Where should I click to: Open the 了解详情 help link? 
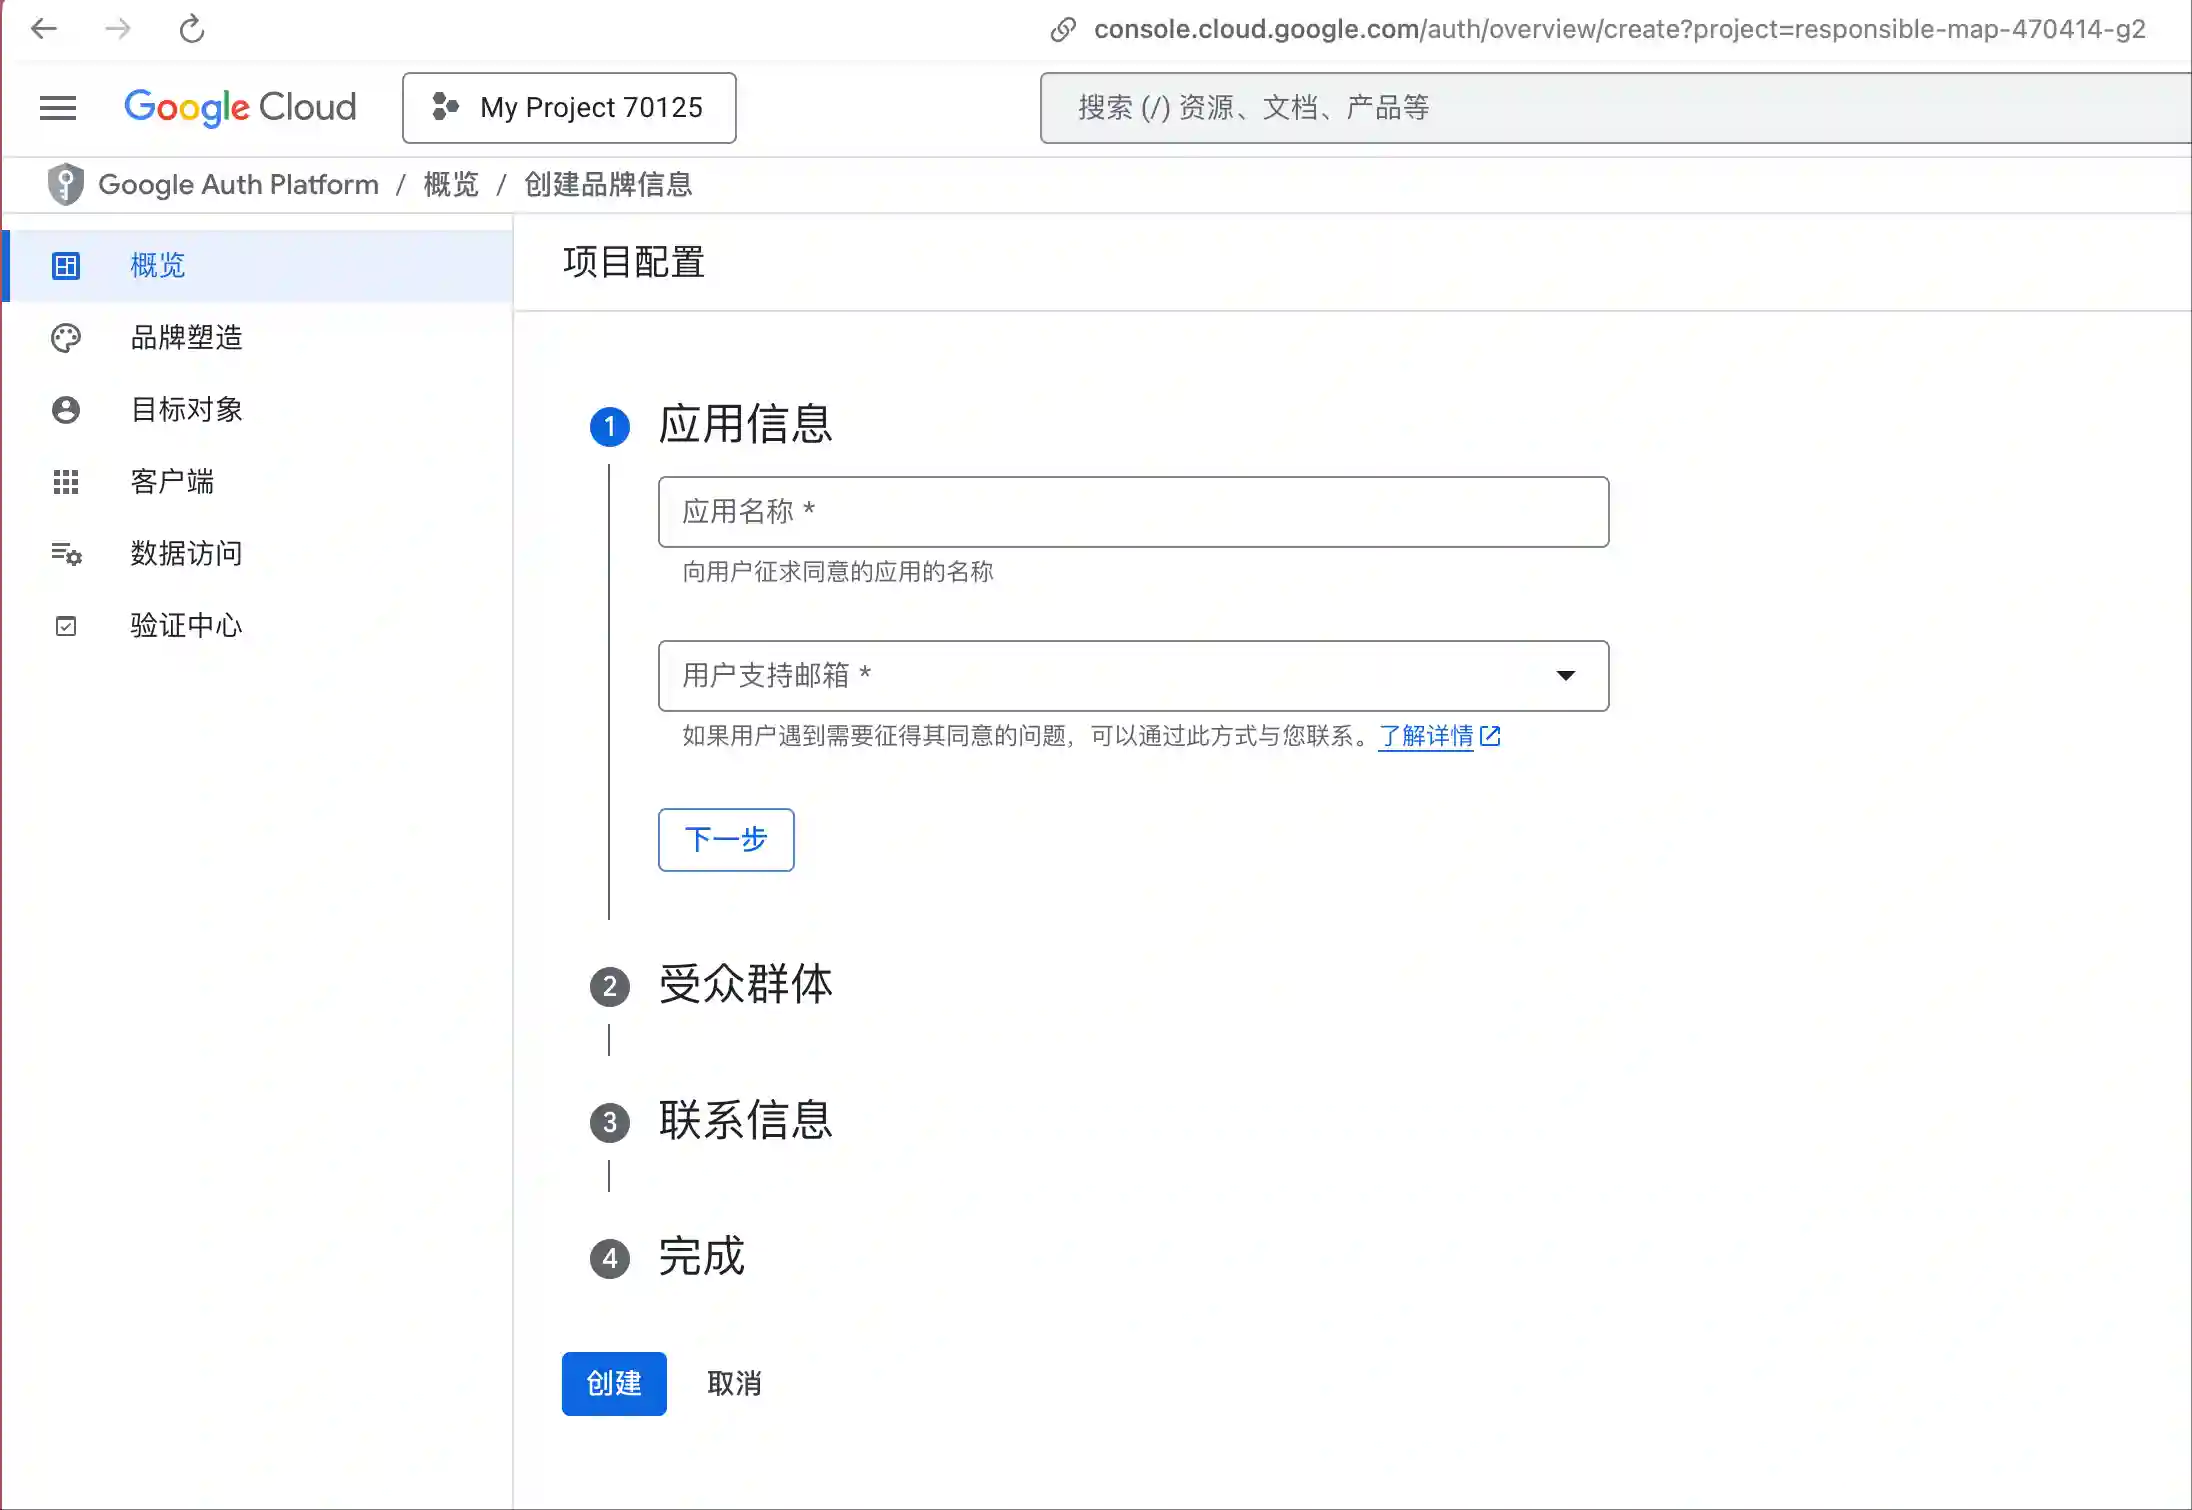pos(1428,737)
